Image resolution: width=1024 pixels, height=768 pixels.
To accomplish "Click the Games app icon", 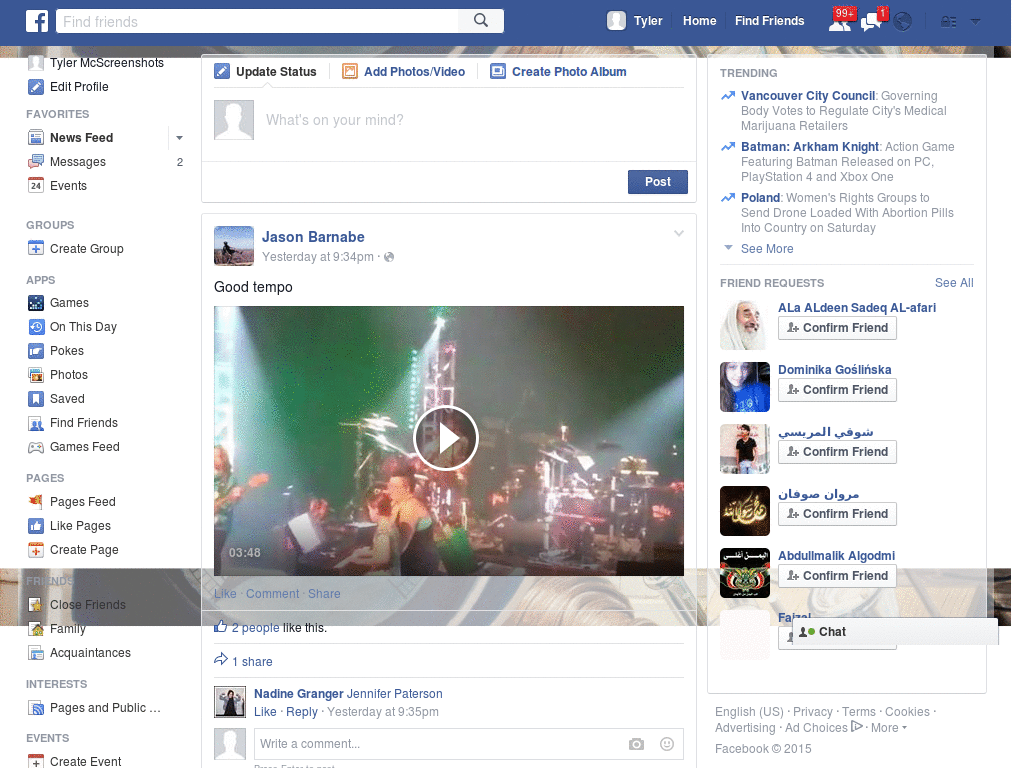I will click(x=36, y=303).
